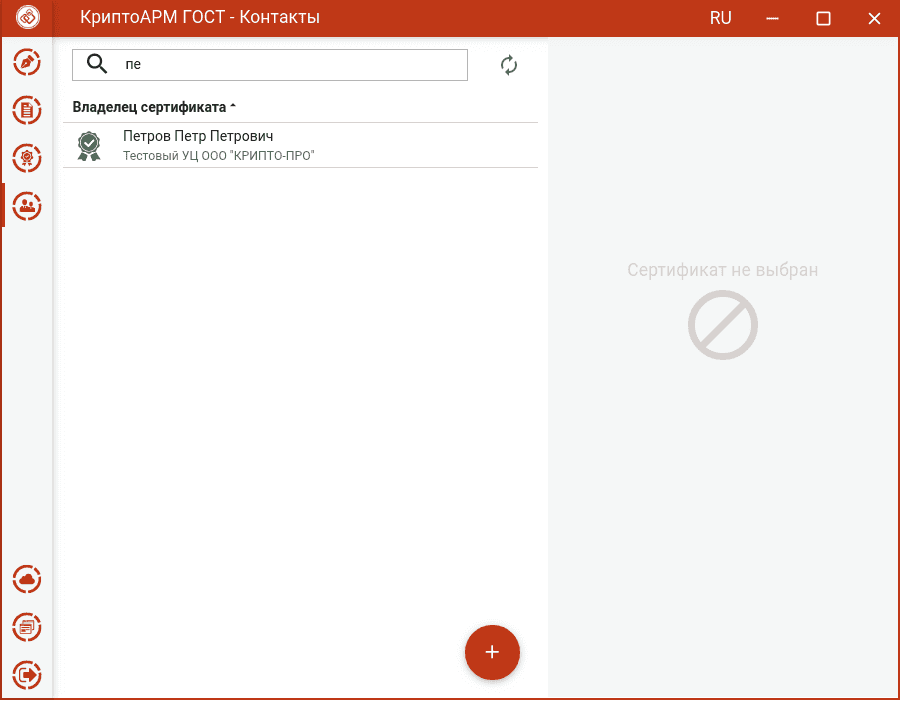Open the Documents section in sidebar

coord(27,110)
